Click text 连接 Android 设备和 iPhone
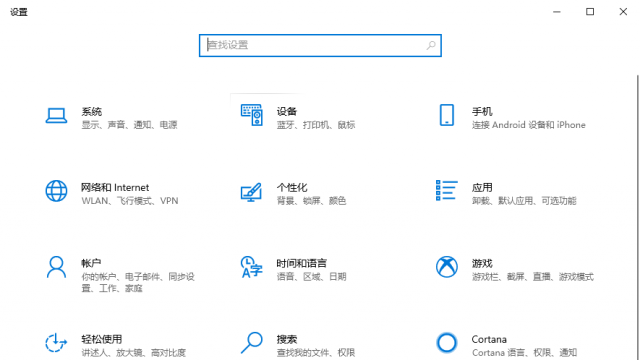 (x=529, y=125)
